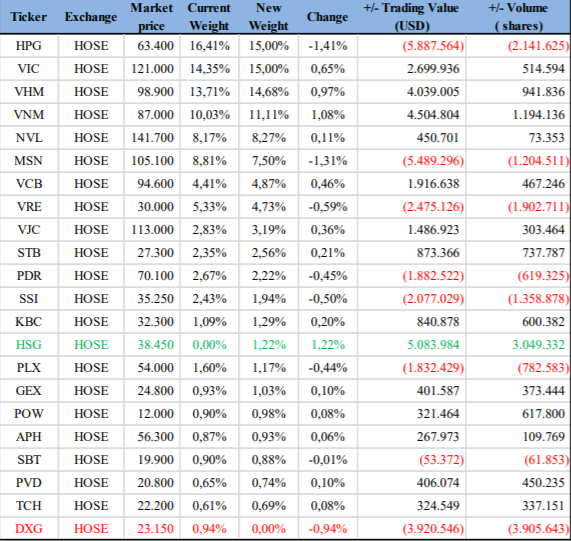571x541 pixels.
Task: Click the Current Weight header cell
Action: (209, 17)
